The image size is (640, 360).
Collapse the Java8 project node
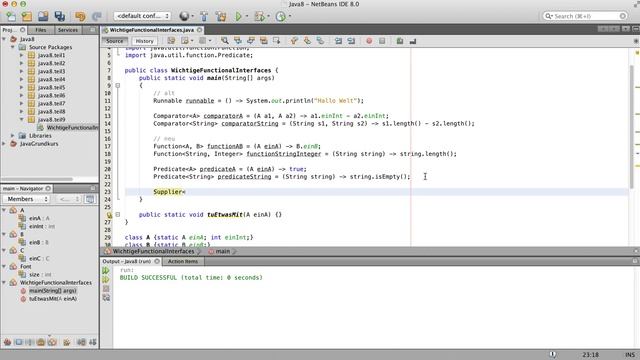pos(4,39)
